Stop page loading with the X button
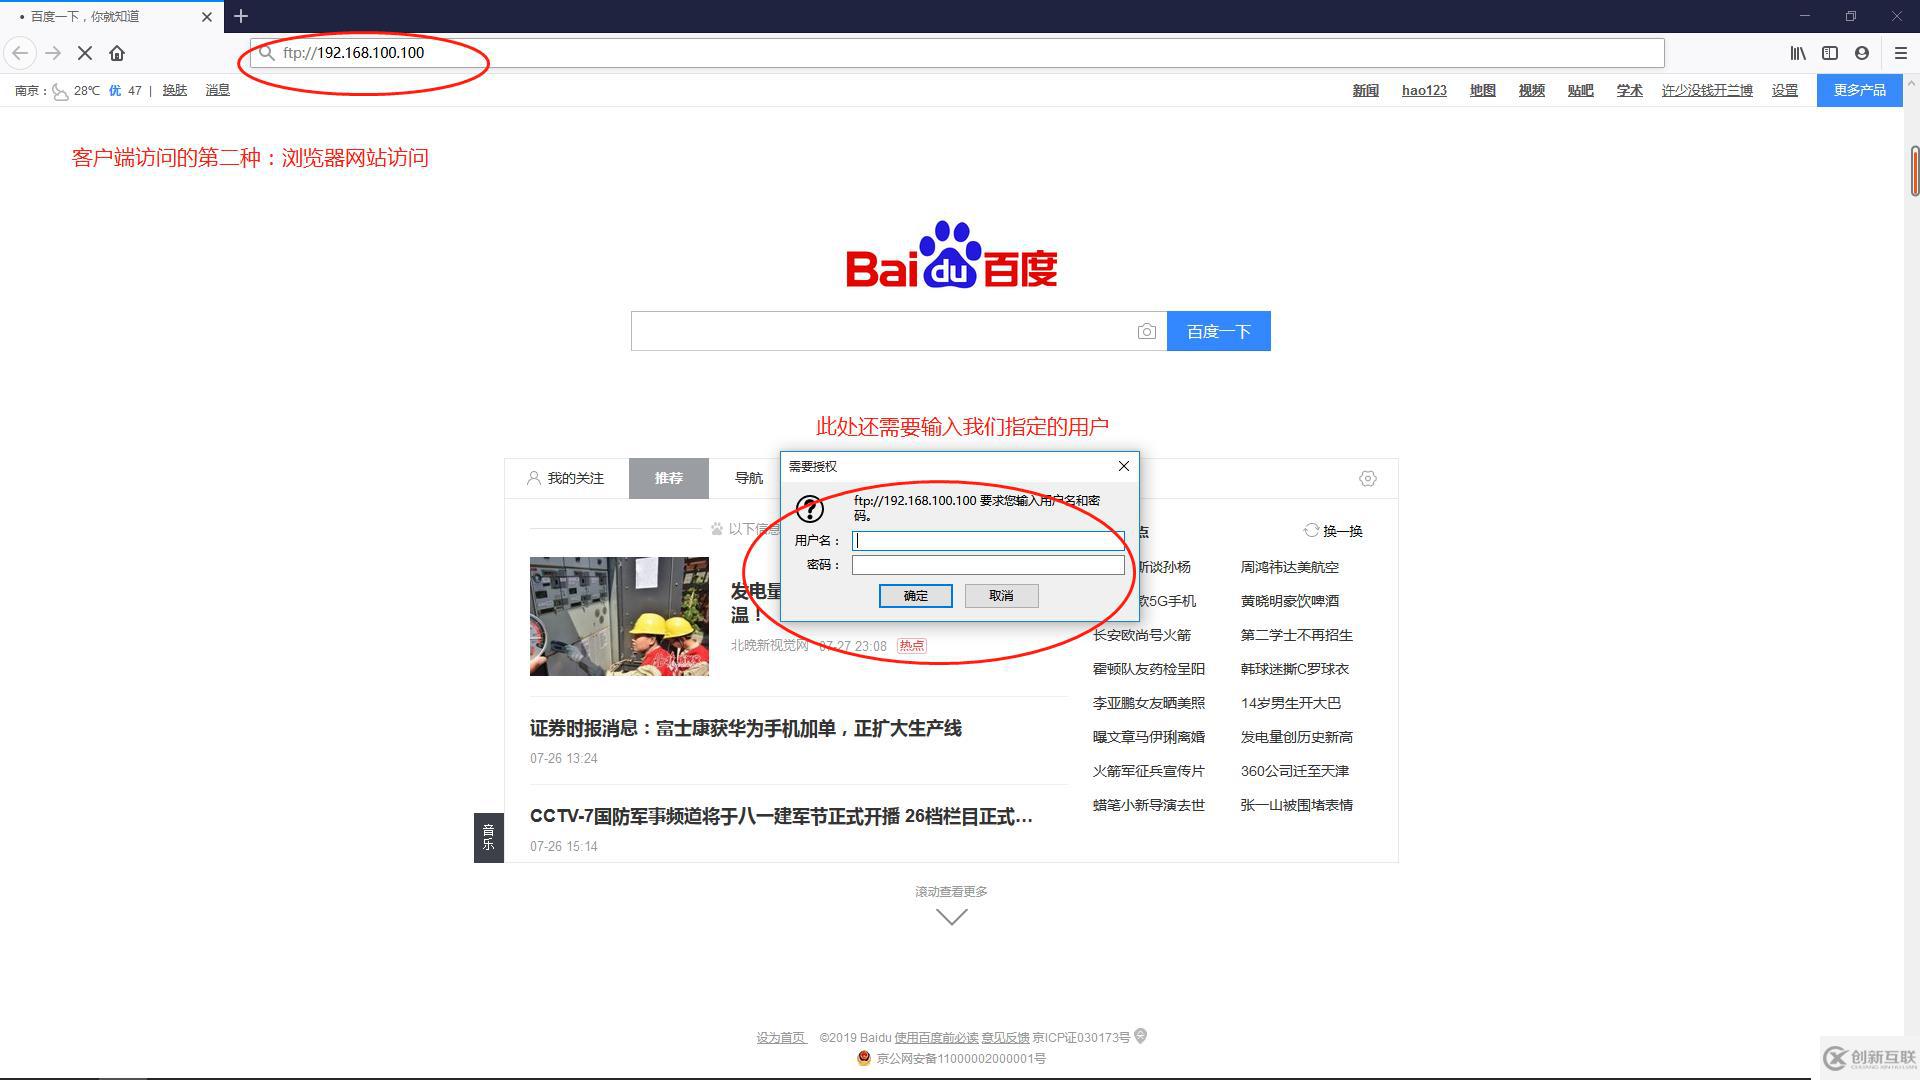 (85, 53)
